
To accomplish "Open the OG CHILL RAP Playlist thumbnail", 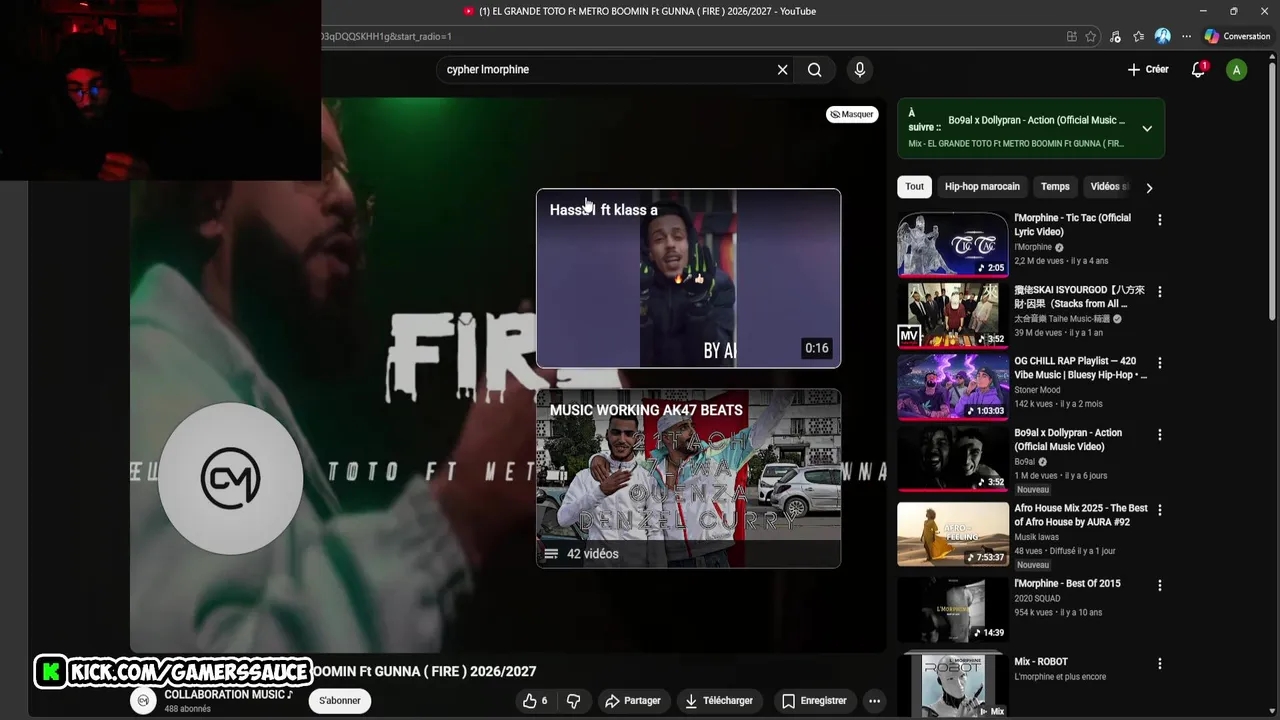I will pos(953,387).
